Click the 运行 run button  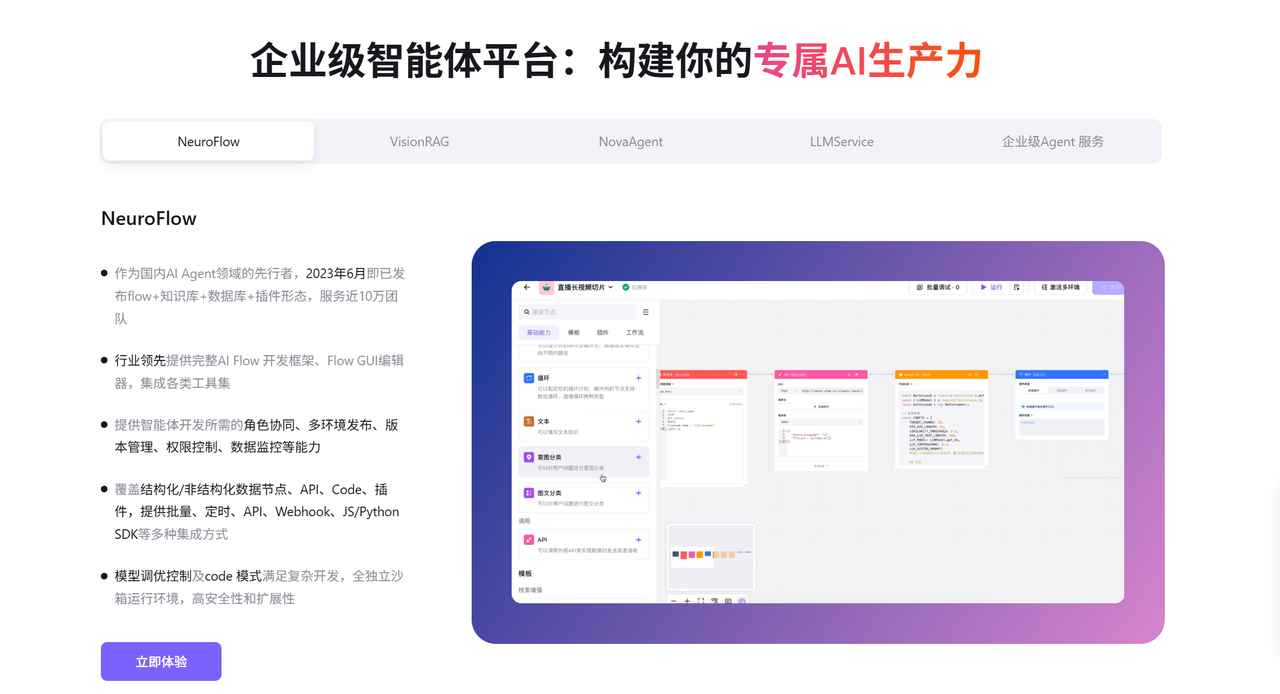pyautogui.click(x=991, y=287)
